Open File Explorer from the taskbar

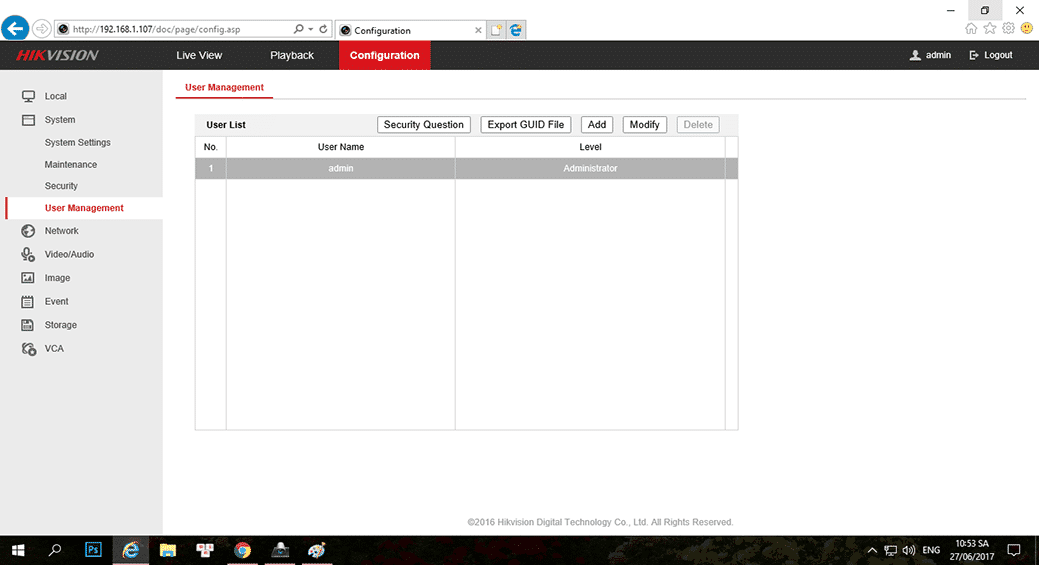[168, 550]
